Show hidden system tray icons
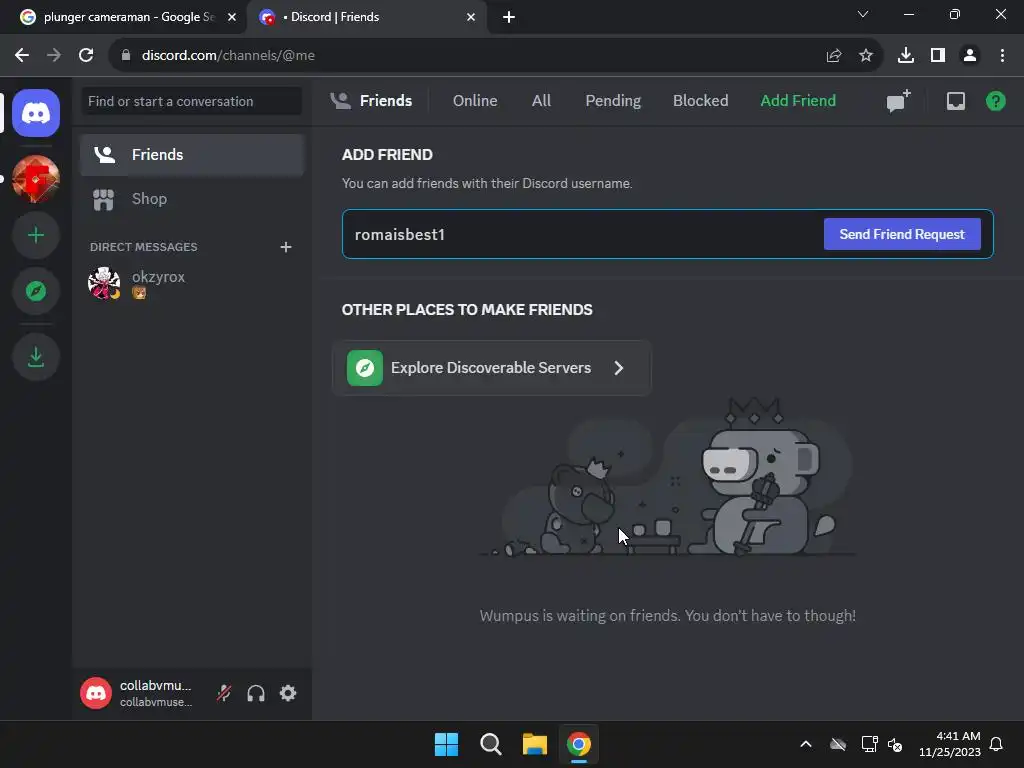The width and height of the screenshot is (1024, 768). point(806,744)
